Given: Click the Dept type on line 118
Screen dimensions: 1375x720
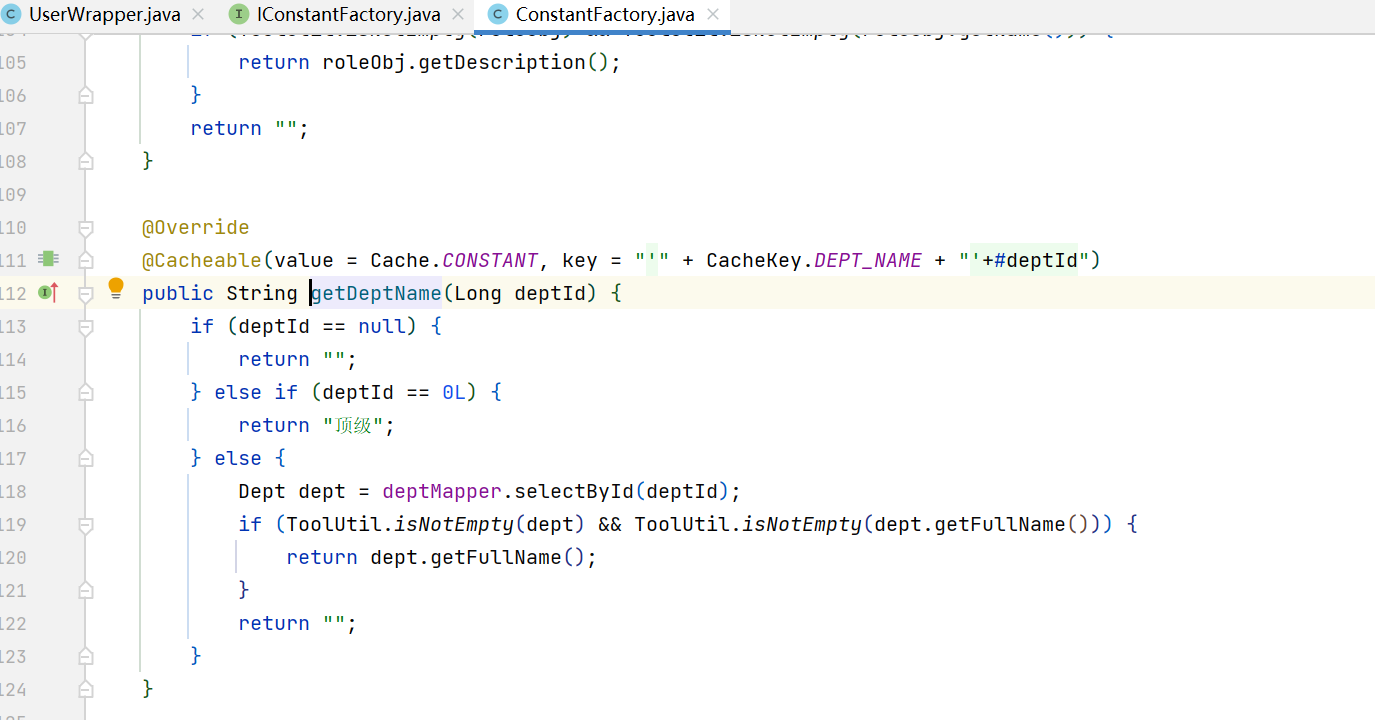Looking at the screenshot, I should pyautogui.click(x=262, y=491).
